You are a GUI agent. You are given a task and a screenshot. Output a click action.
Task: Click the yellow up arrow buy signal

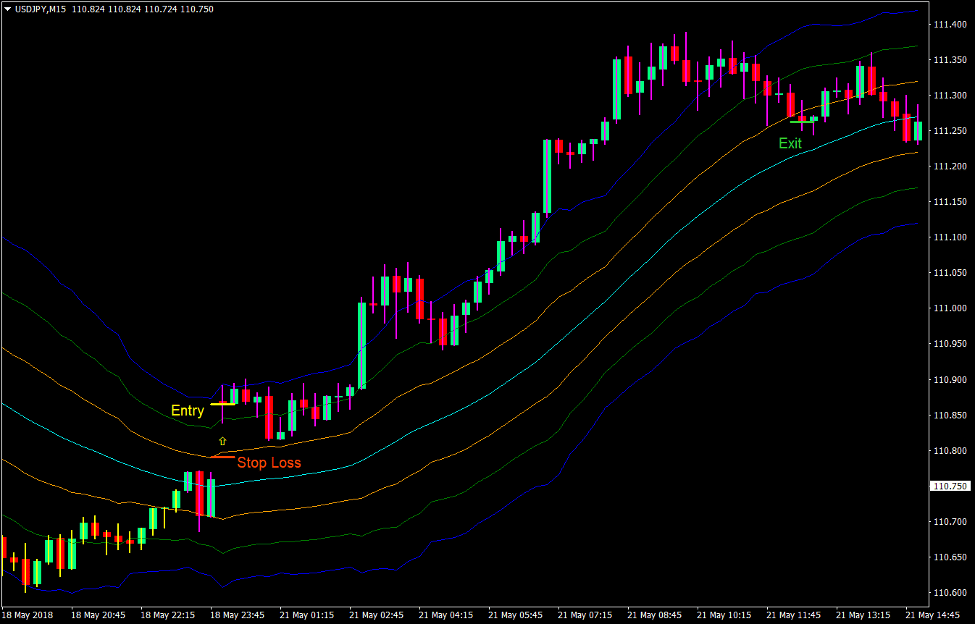(x=222, y=440)
